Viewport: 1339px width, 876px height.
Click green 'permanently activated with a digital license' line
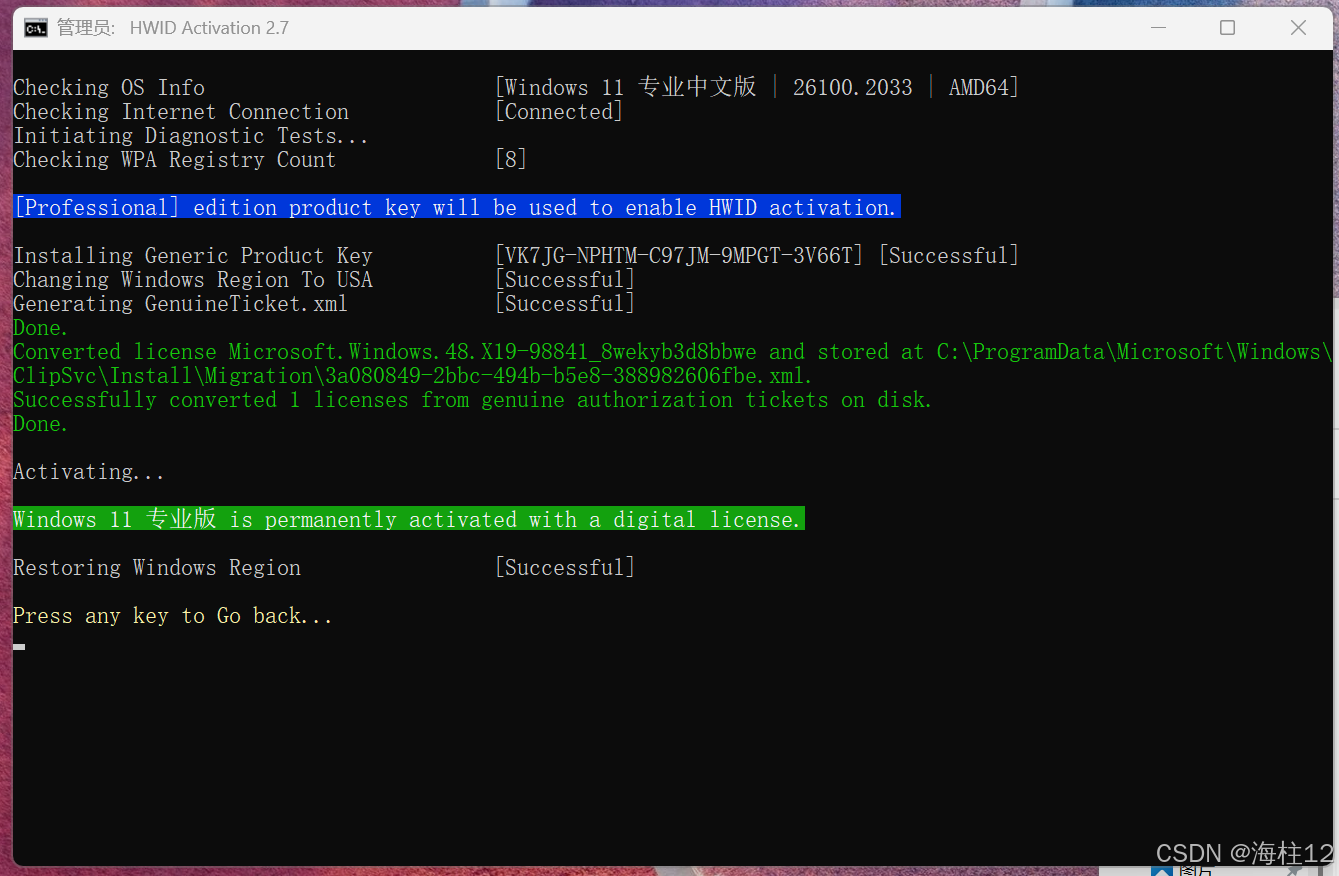tap(409, 520)
